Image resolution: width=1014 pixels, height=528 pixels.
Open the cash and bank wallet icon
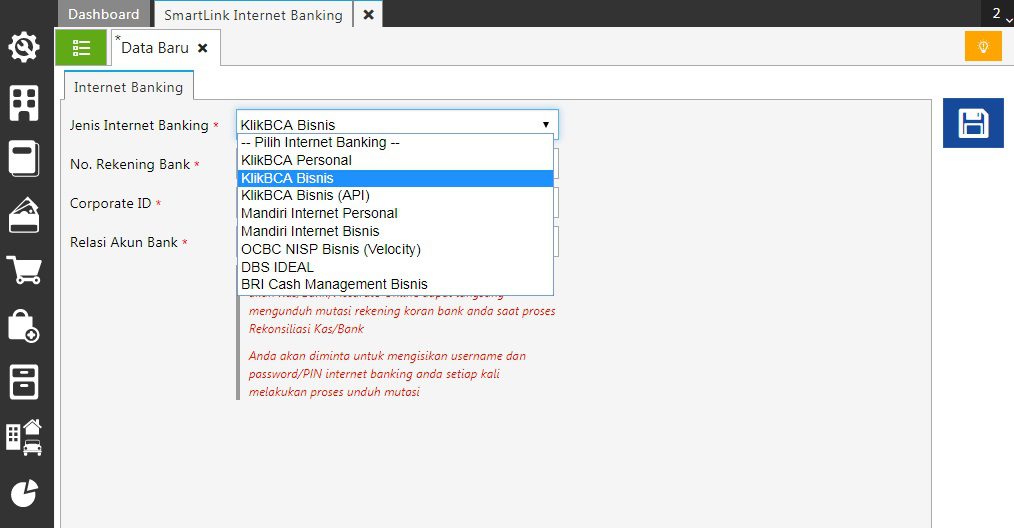point(24,215)
